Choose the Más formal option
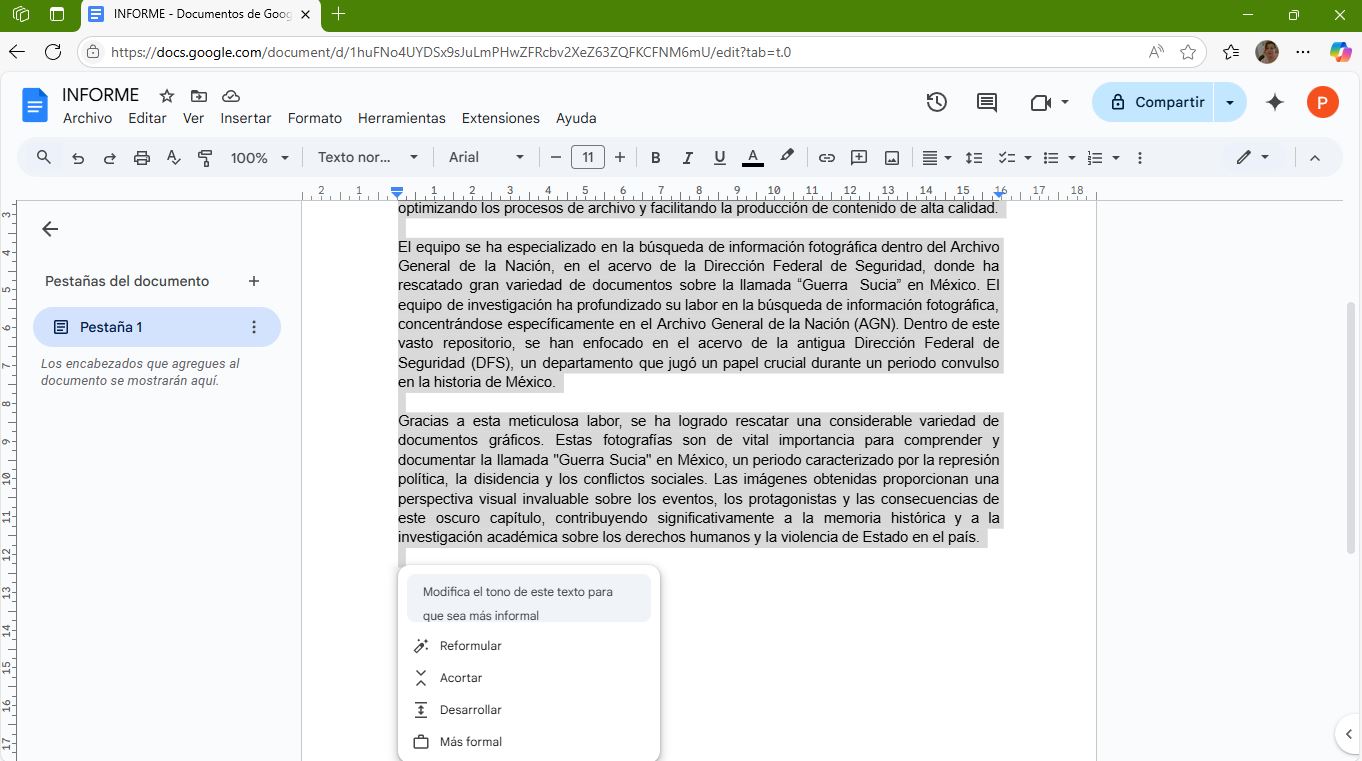The image size is (1362, 761). [x=470, y=742]
